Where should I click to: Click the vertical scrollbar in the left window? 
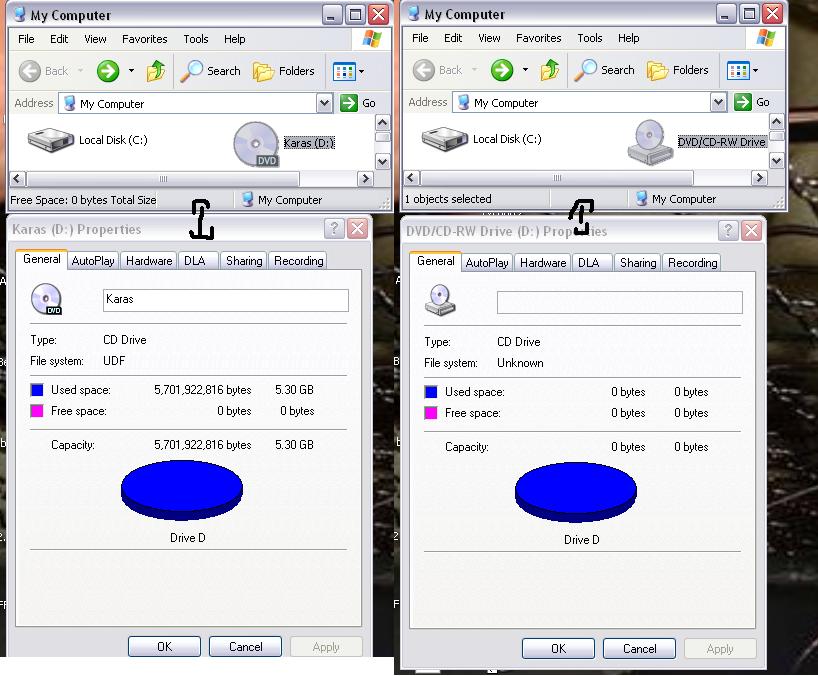pos(382,145)
